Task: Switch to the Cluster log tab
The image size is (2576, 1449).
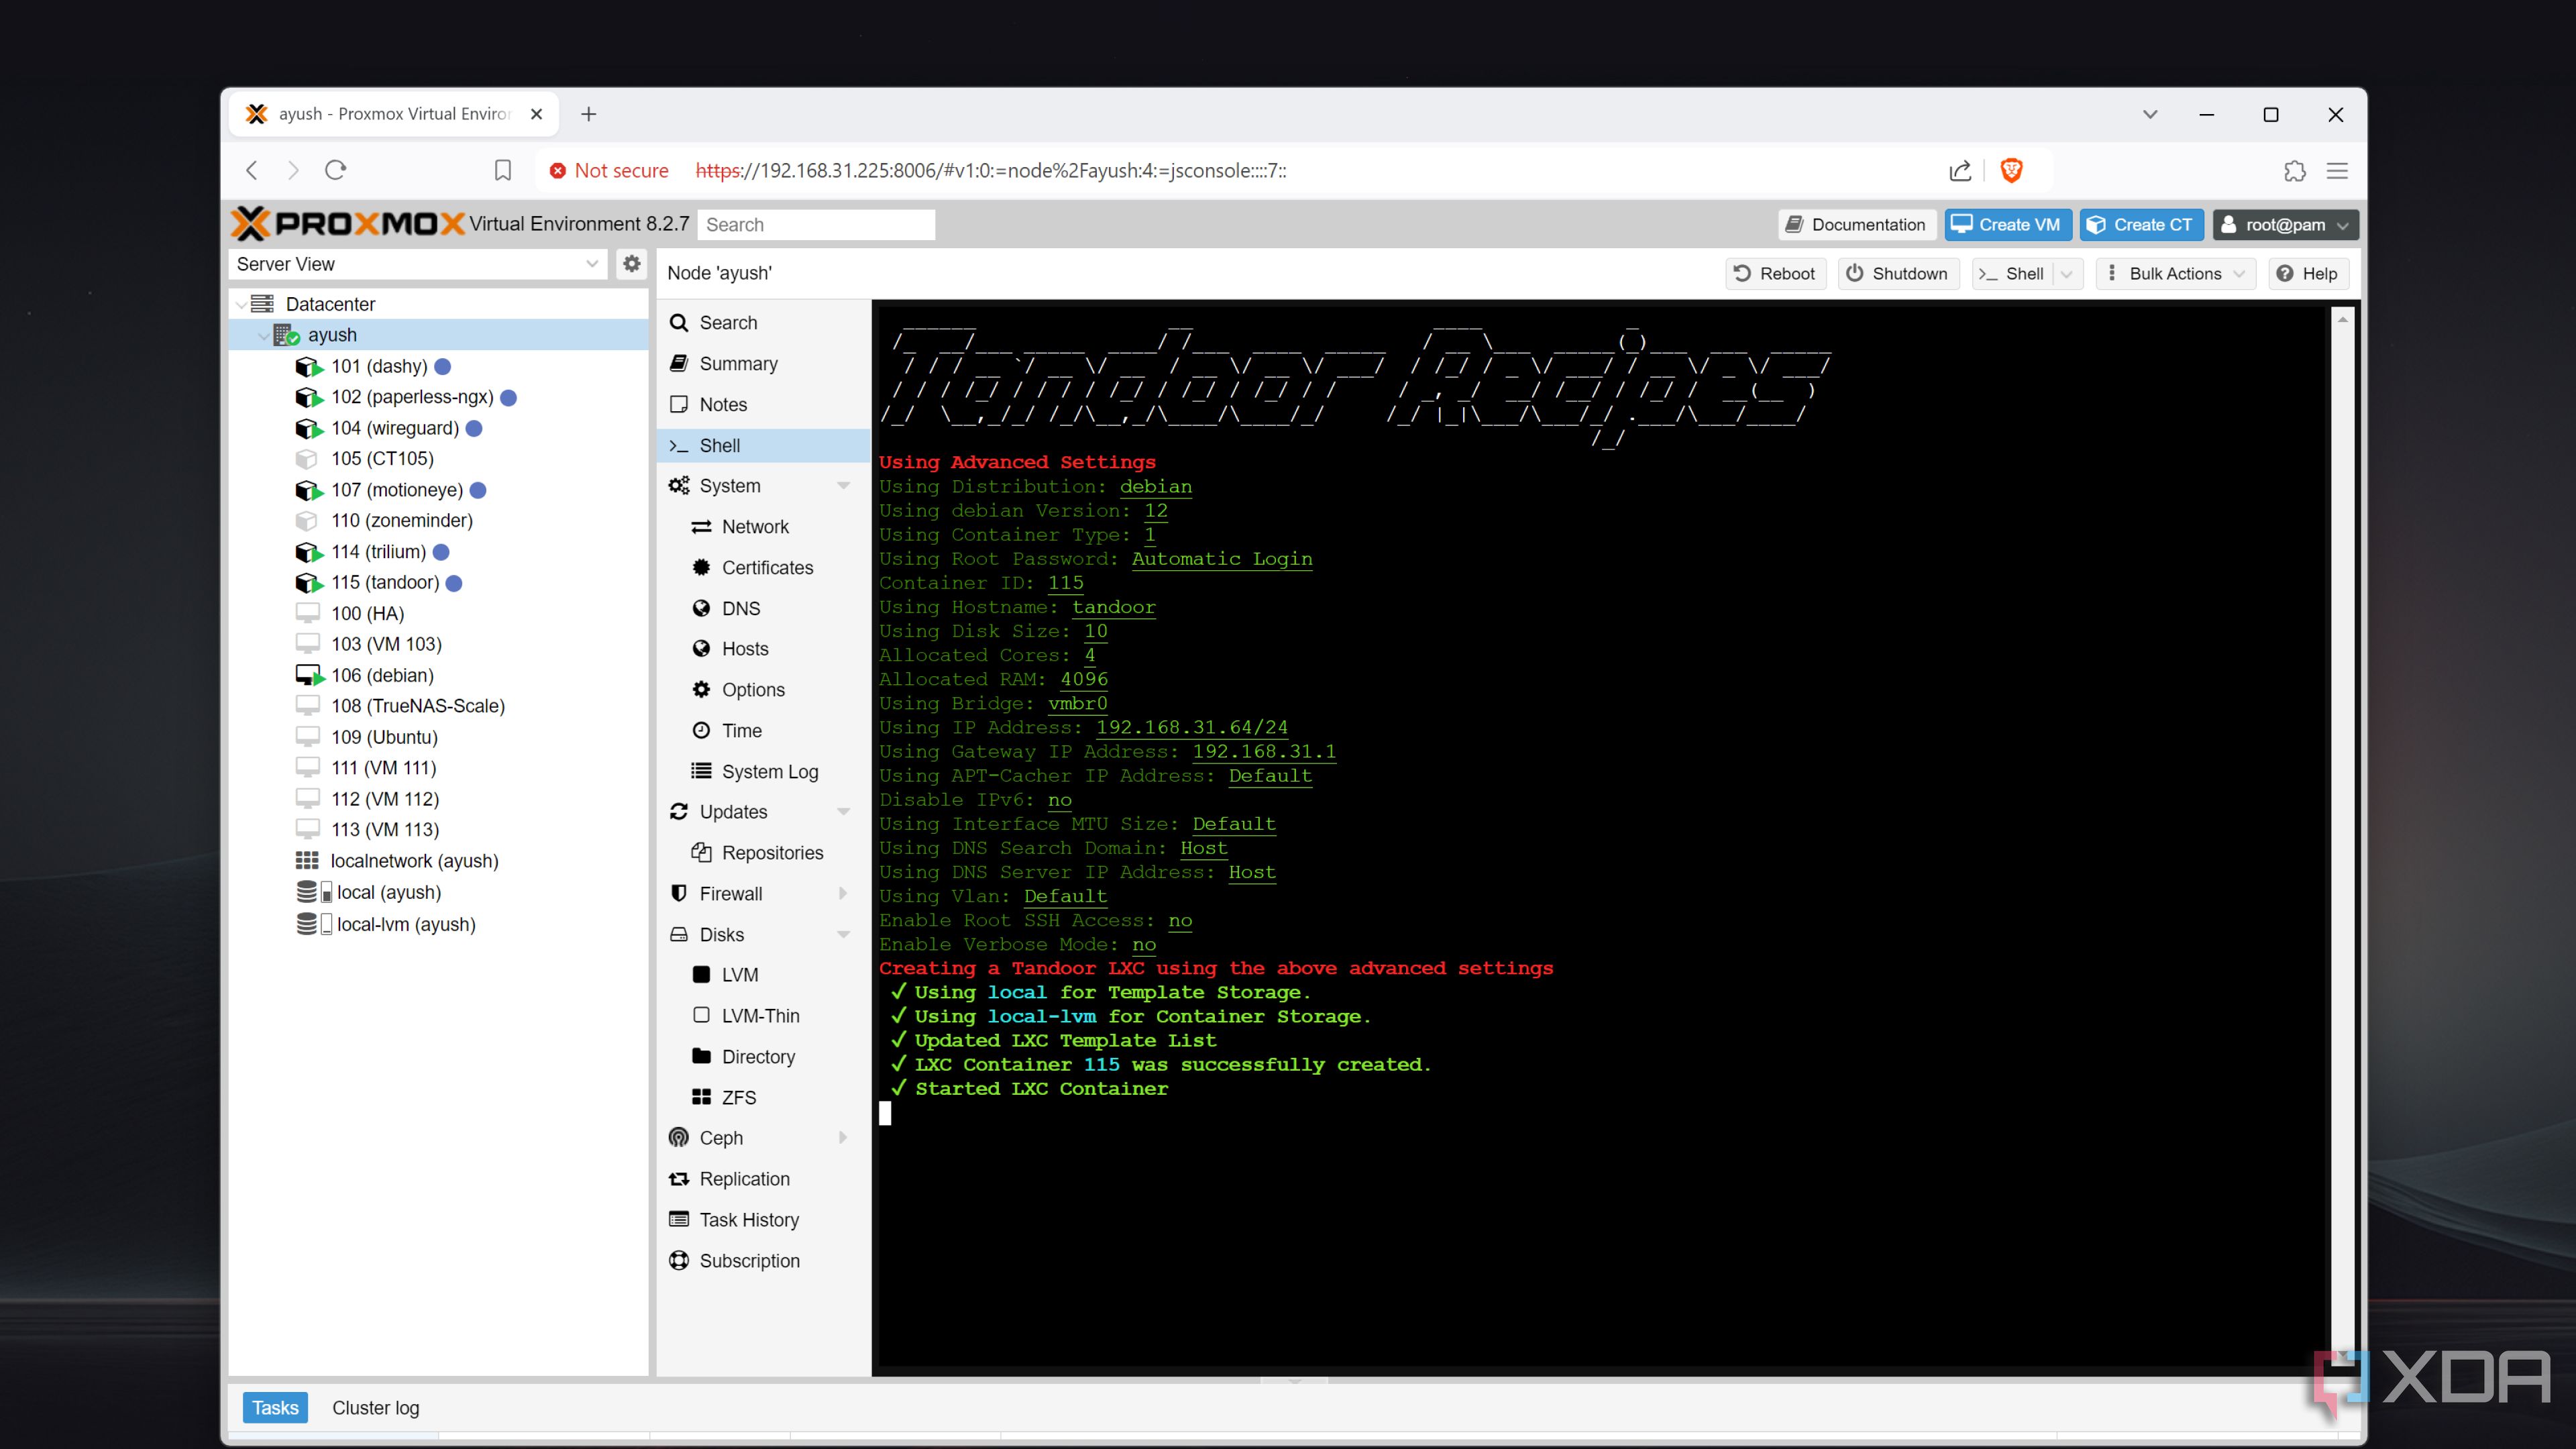Action: (x=375, y=1408)
